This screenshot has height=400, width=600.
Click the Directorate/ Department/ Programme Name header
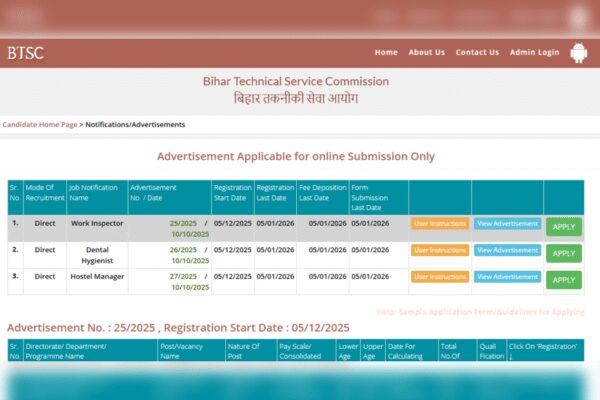(x=90, y=351)
